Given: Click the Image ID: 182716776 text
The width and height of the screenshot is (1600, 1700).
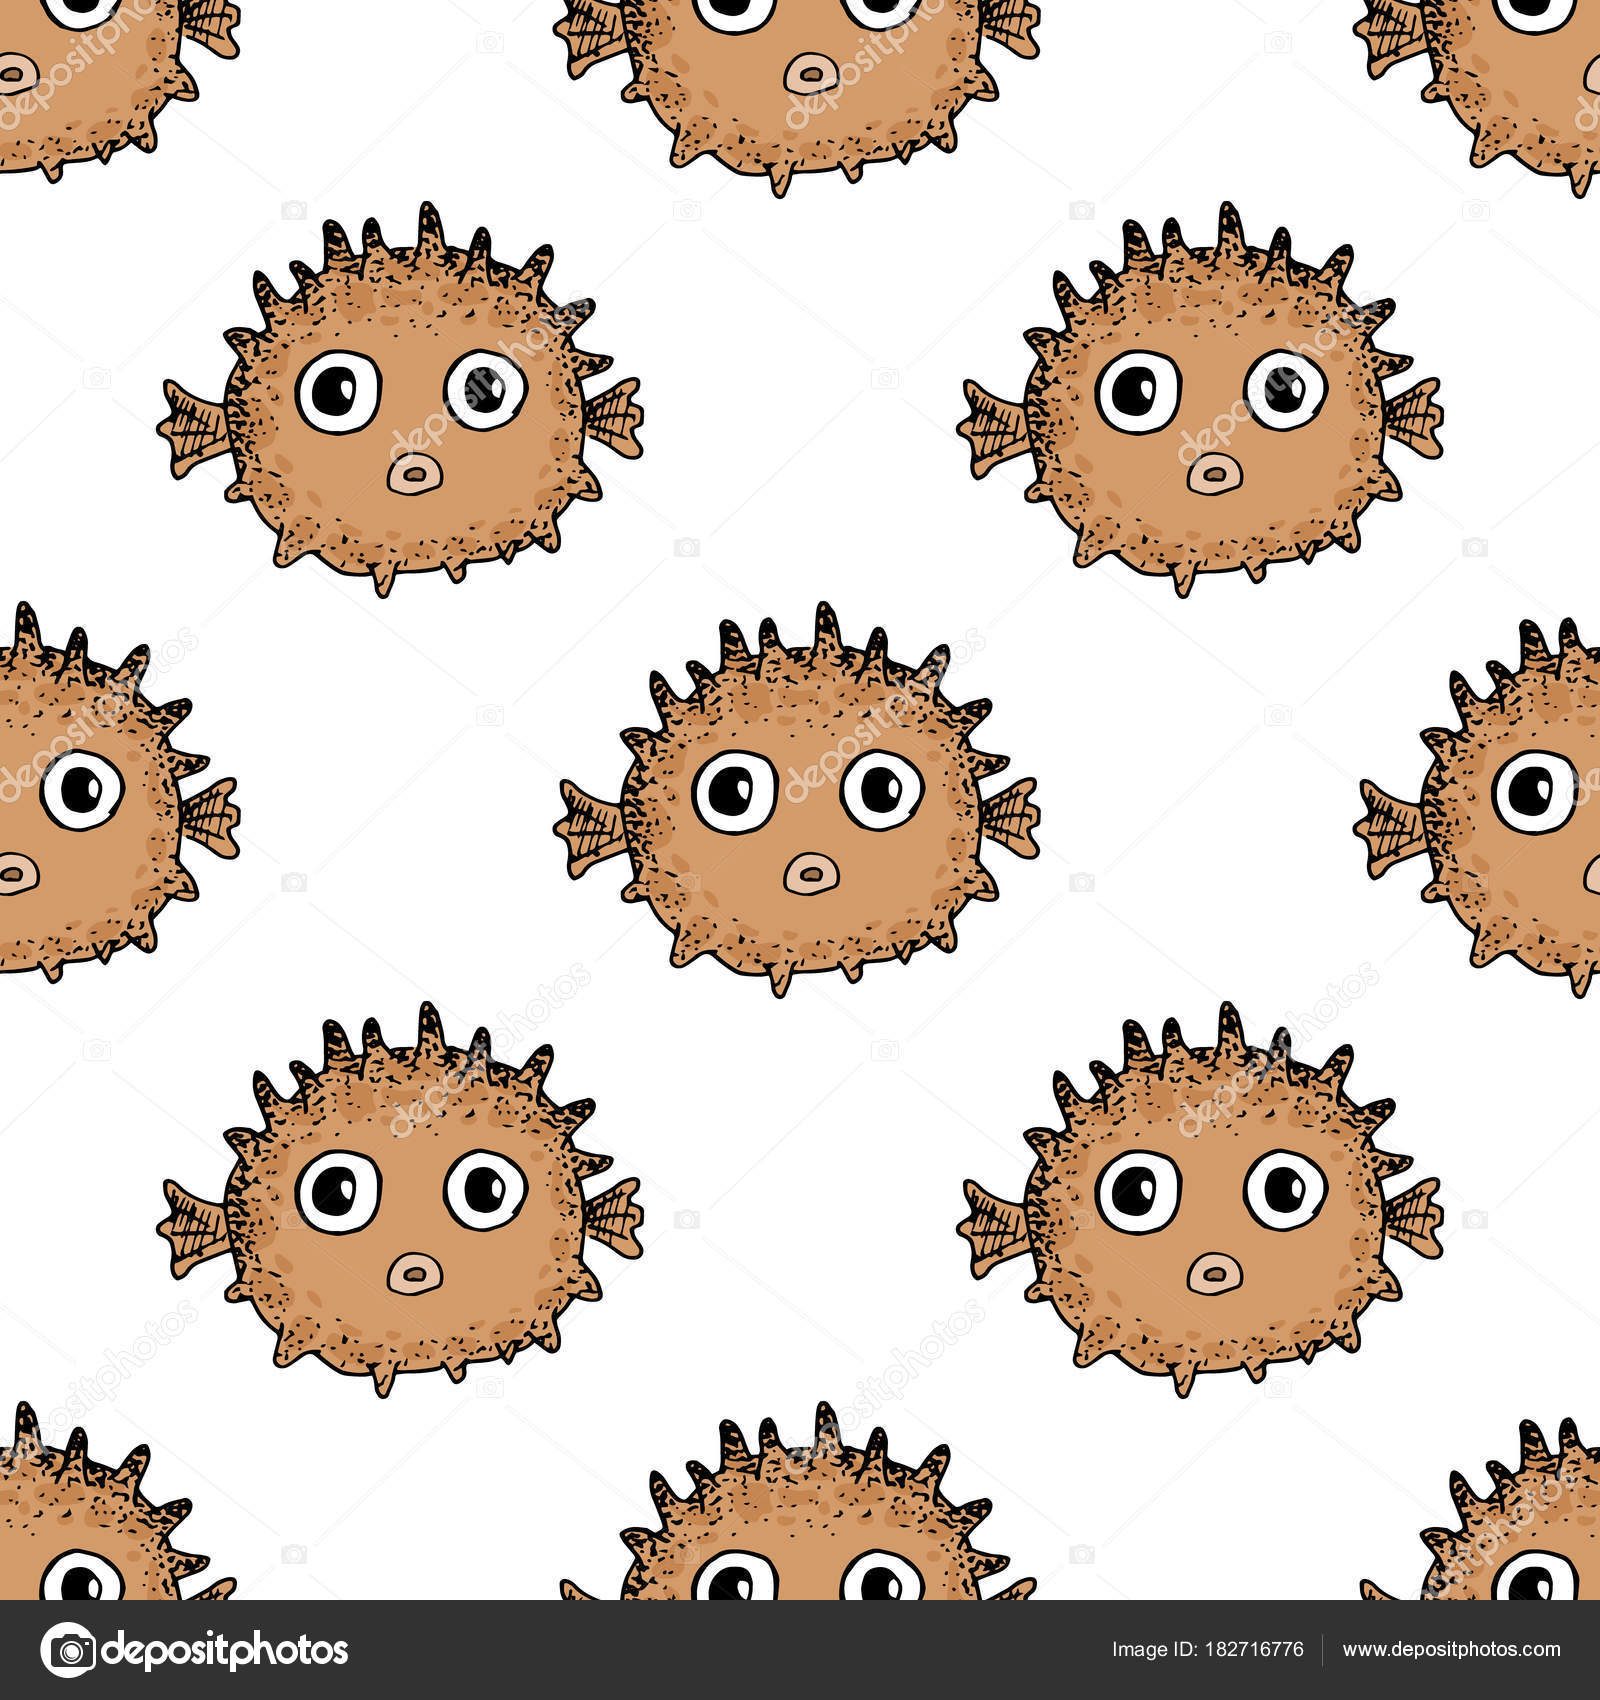Looking at the screenshot, I should (1207, 1650).
